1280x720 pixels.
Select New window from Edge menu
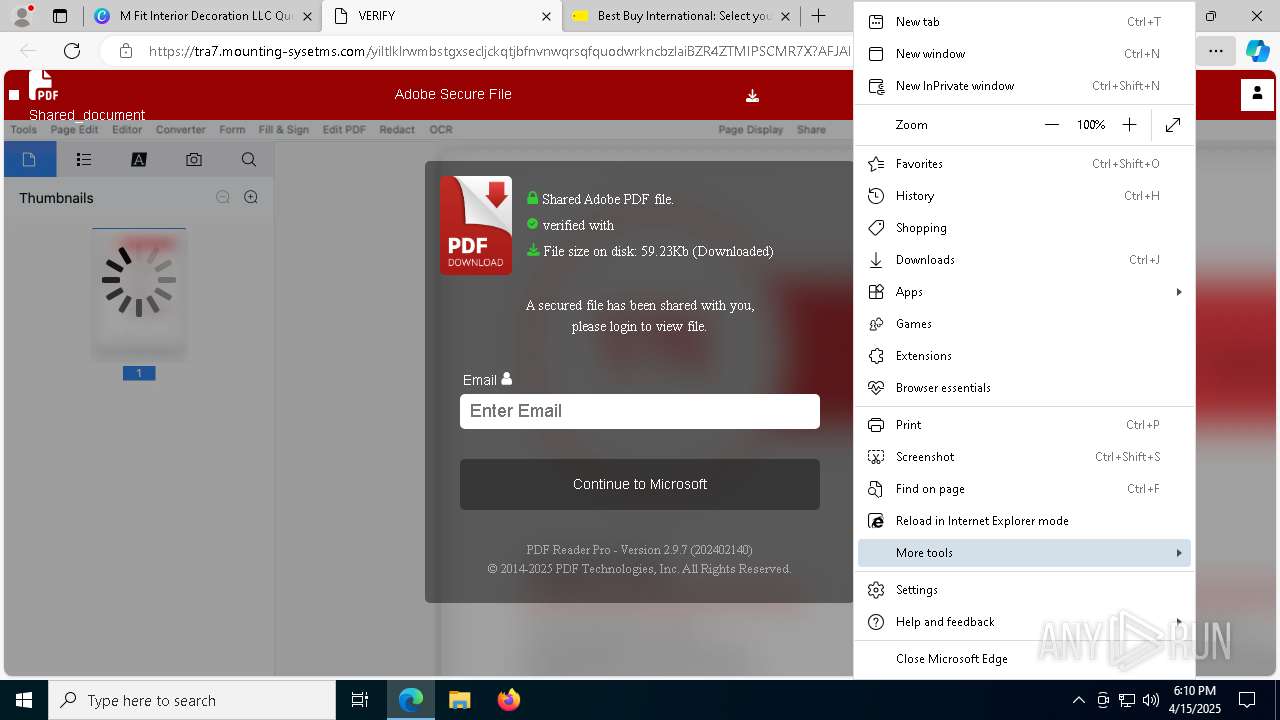click(1024, 54)
